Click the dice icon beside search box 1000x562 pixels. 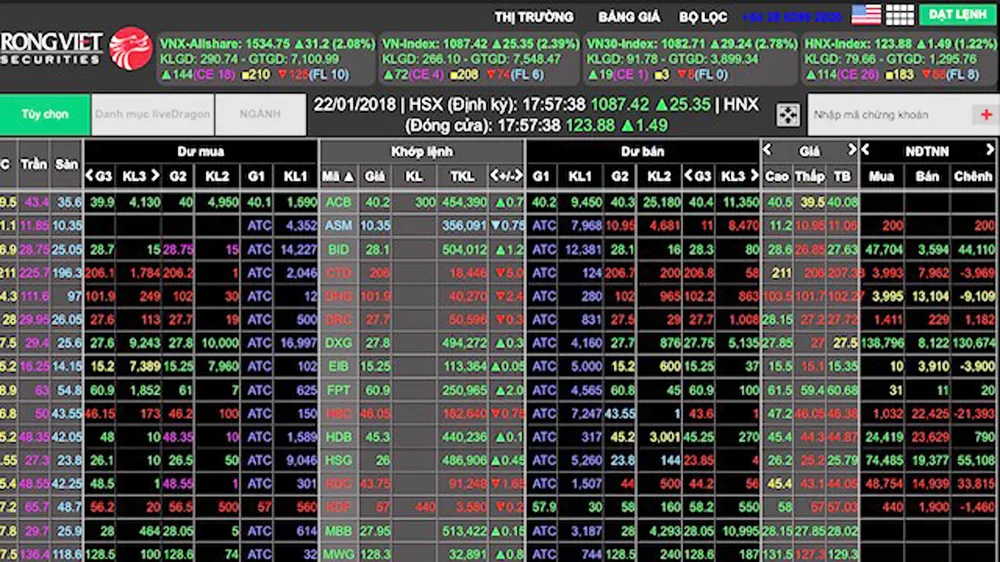[789, 115]
